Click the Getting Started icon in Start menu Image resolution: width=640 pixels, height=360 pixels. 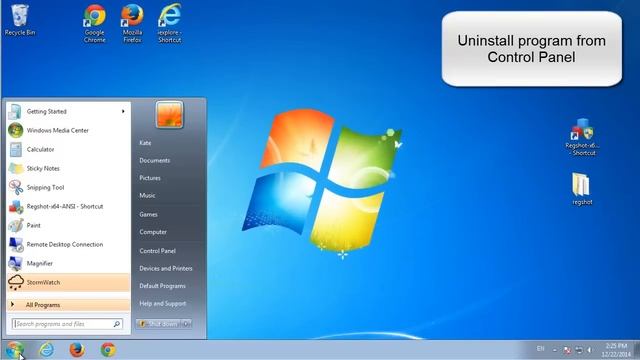point(16,111)
